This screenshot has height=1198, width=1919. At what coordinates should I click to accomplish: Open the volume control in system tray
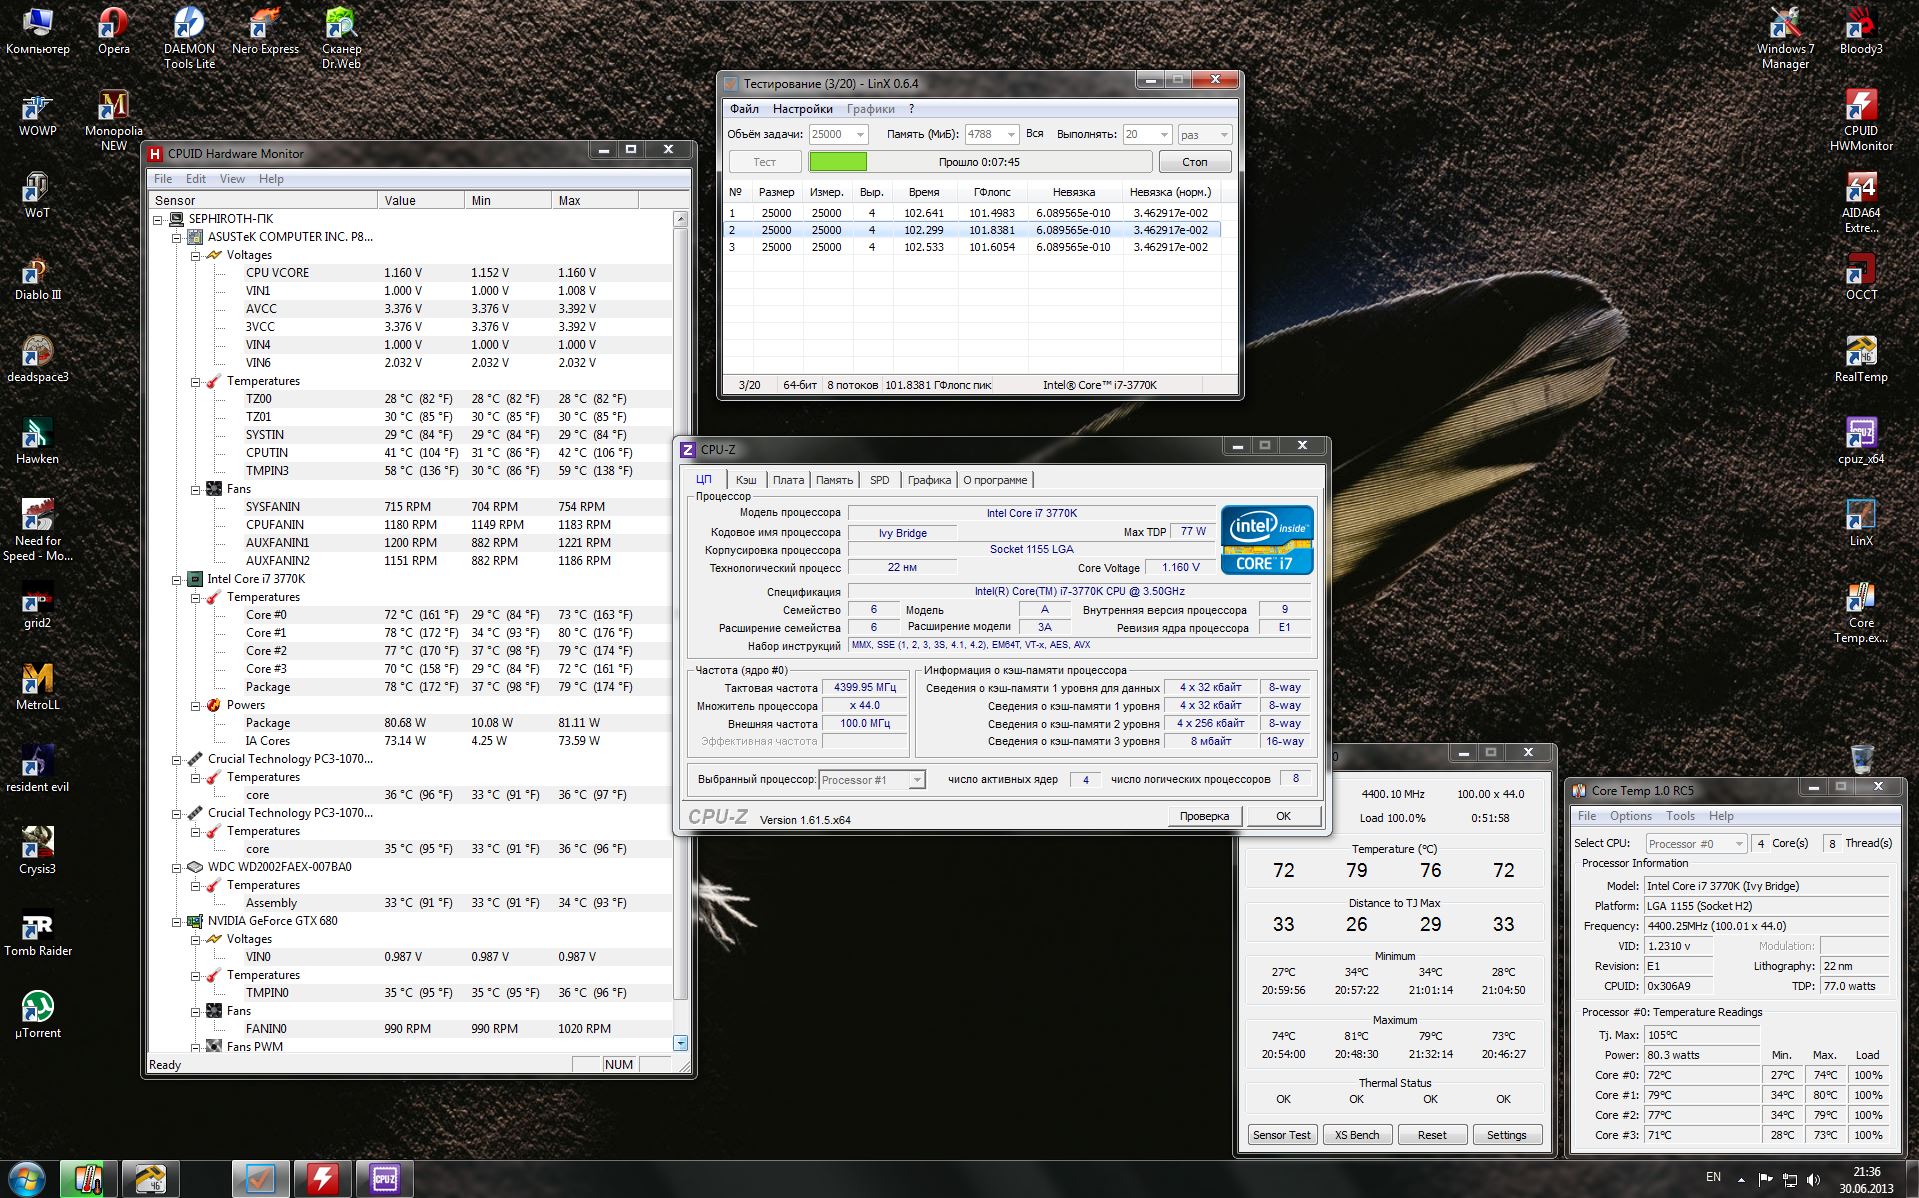tap(1813, 1180)
